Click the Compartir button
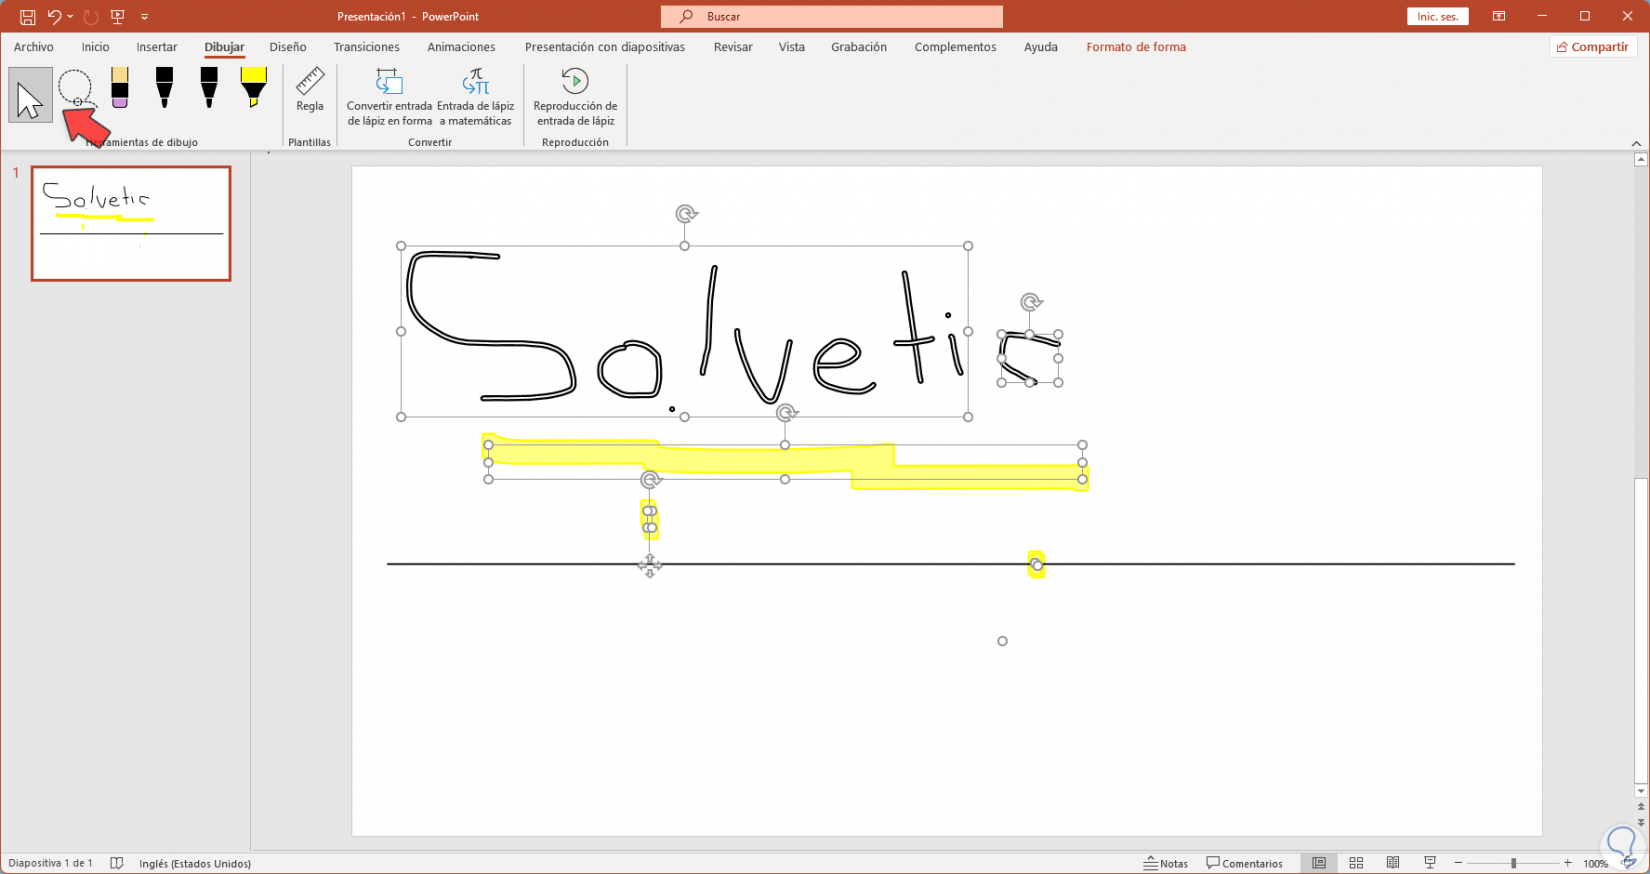 pyautogui.click(x=1593, y=47)
